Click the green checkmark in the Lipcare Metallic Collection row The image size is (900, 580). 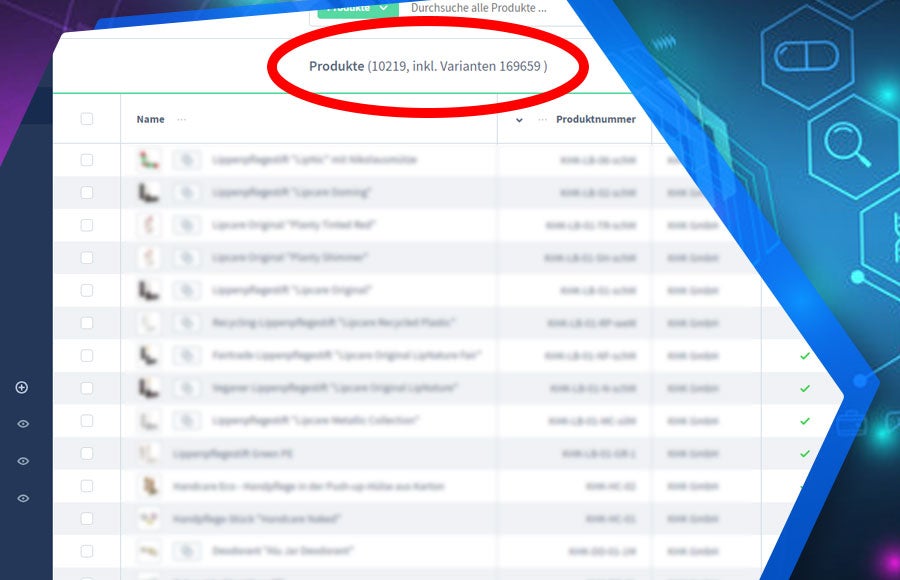[x=805, y=421]
